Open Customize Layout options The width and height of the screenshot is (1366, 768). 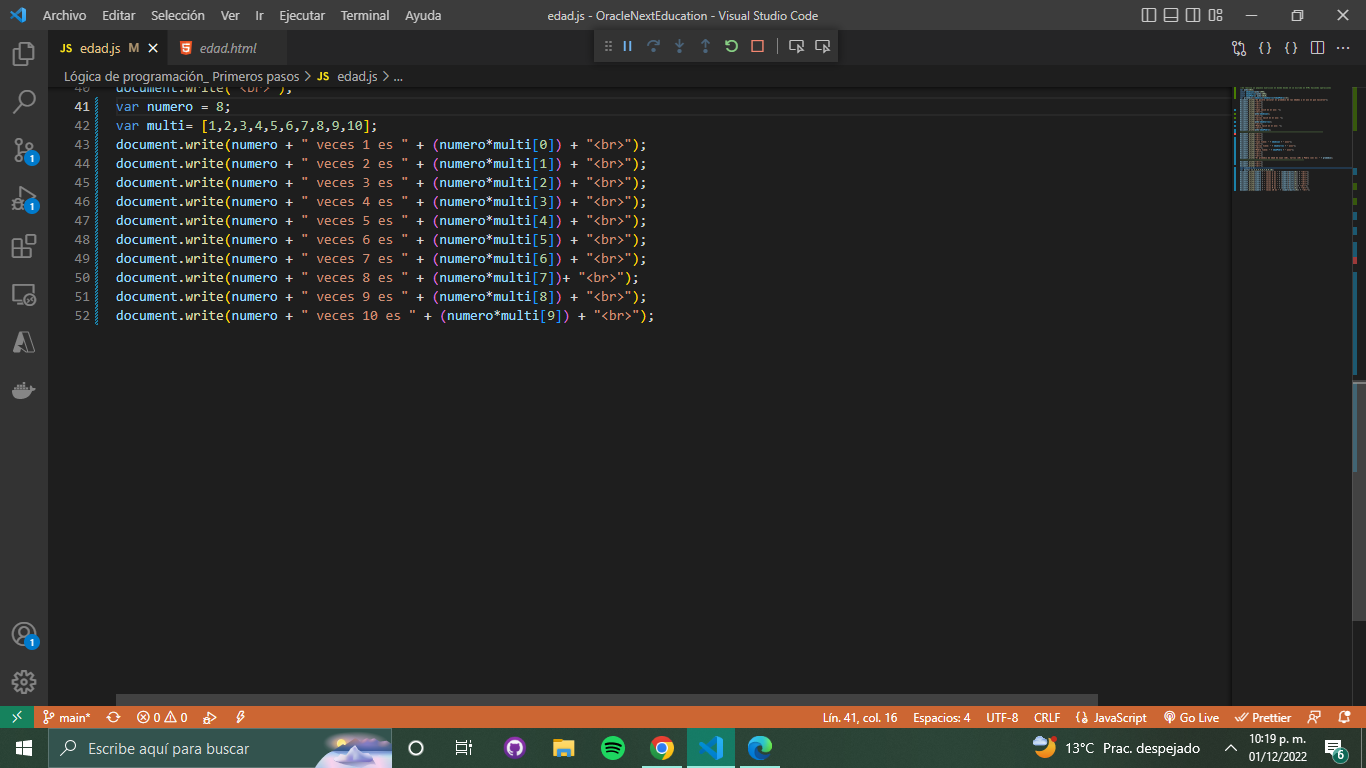(1216, 15)
